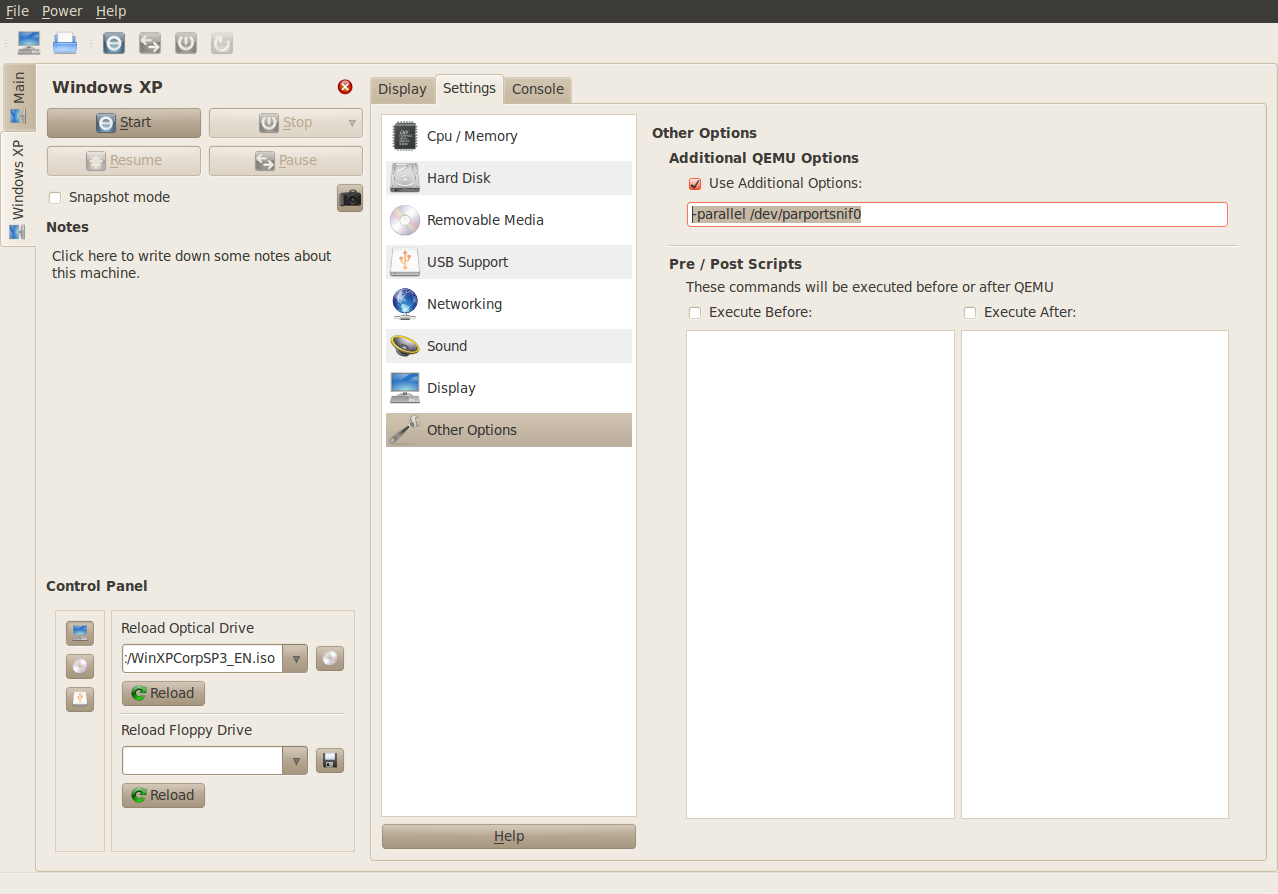Switch to the Main vertical tab
Viewport: 1278px width, 894px height.
coord(18,98)
